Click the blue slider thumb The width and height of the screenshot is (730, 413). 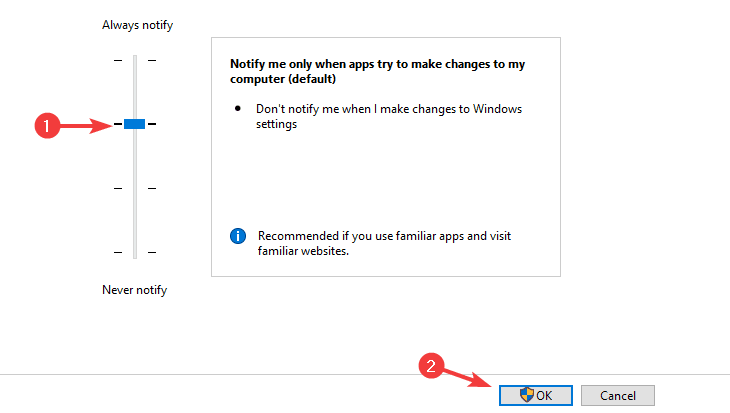135,124
